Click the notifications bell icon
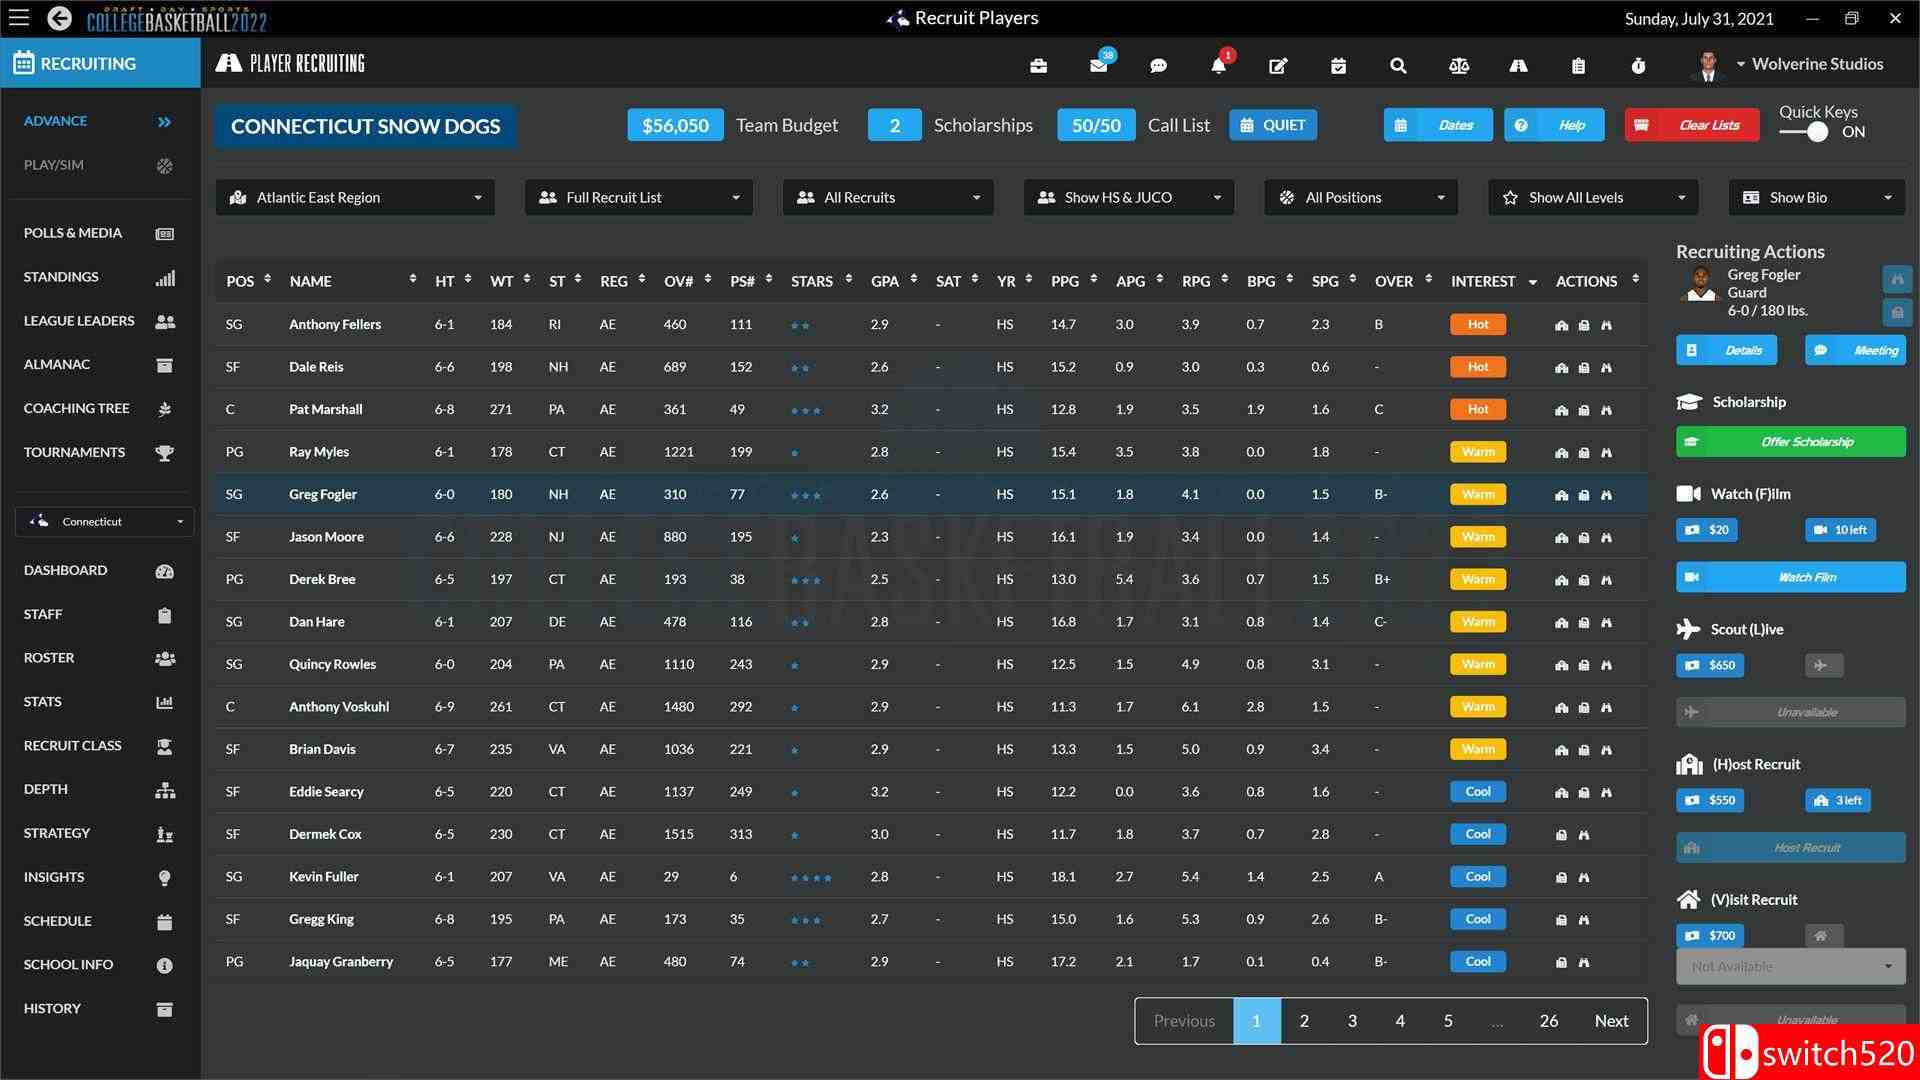This screenshot has width=1920, height=1080. (x=1218, y=66)
